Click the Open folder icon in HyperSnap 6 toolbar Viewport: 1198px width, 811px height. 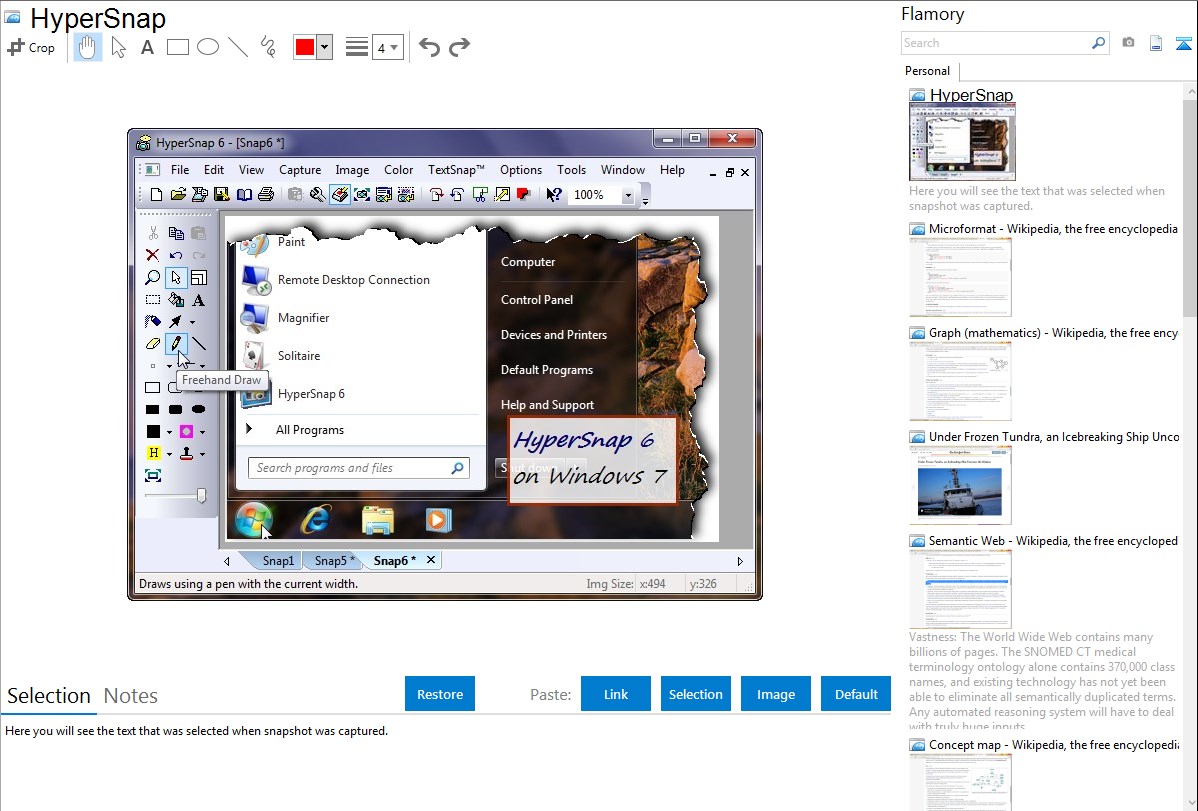178,195
